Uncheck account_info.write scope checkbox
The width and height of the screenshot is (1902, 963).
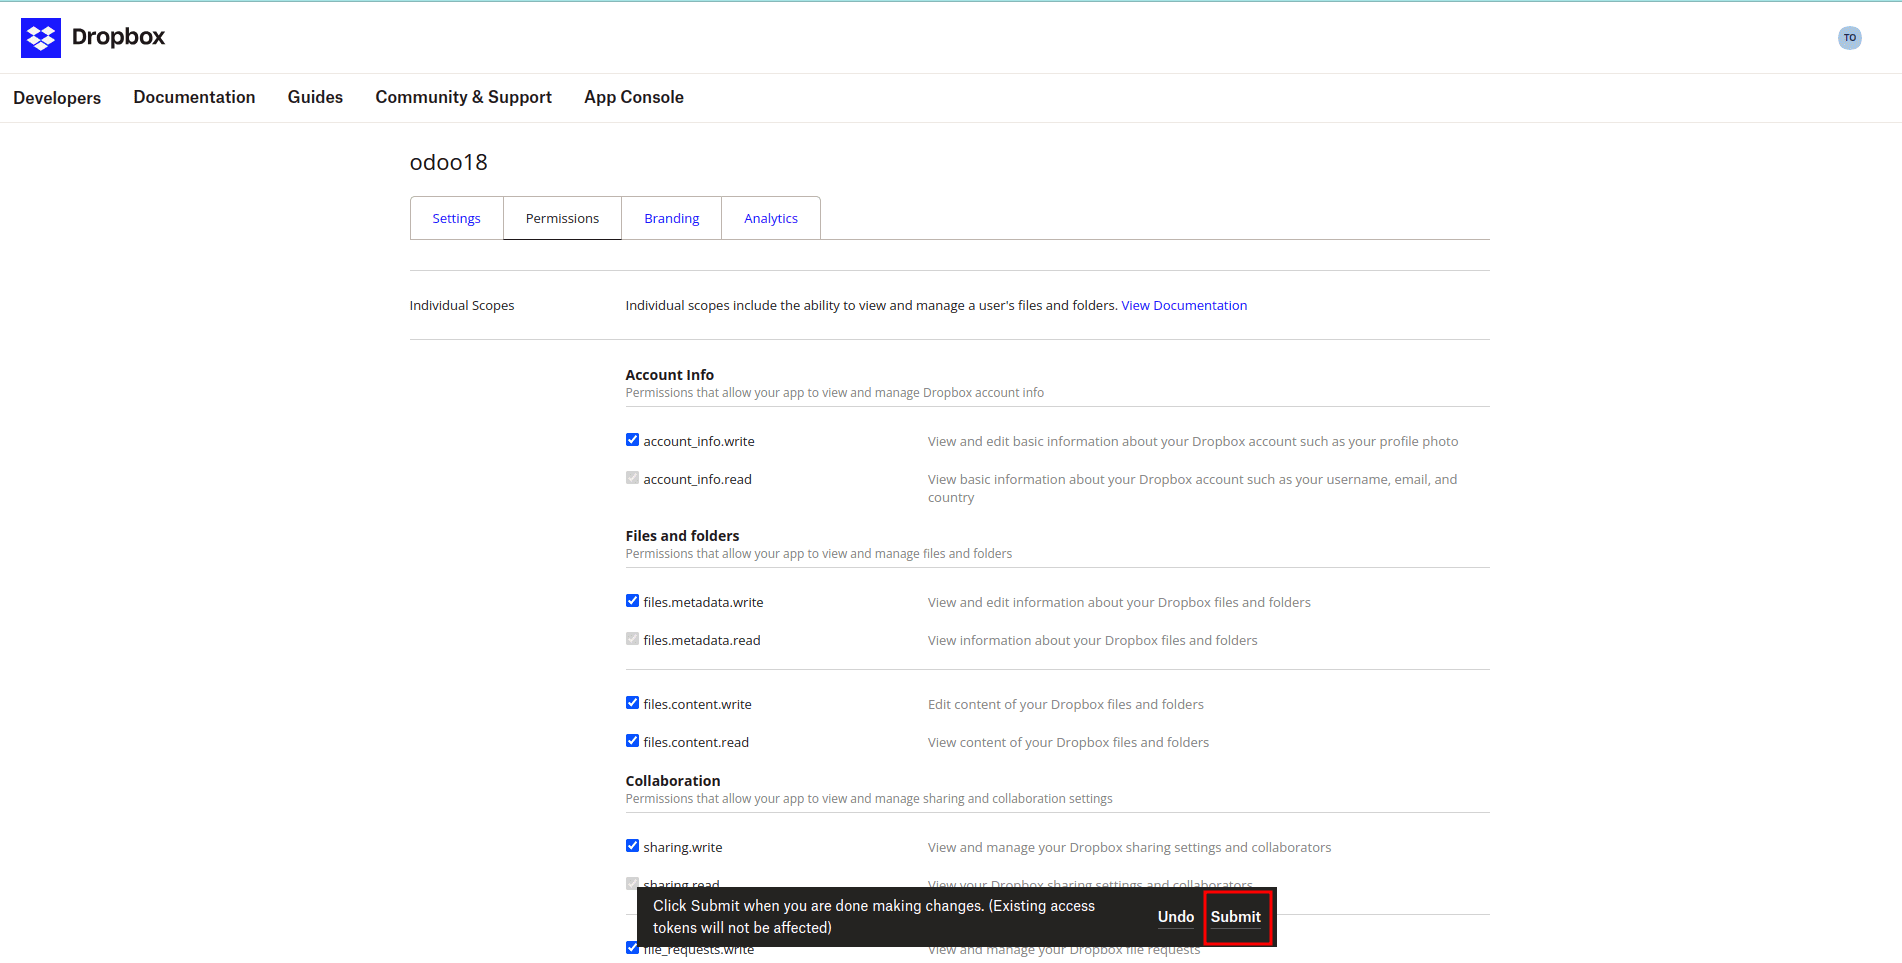point(632,440)
